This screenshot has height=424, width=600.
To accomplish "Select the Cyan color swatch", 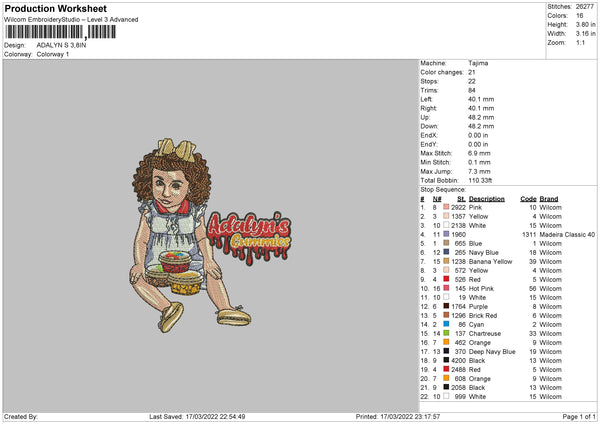I will [446, 325].
